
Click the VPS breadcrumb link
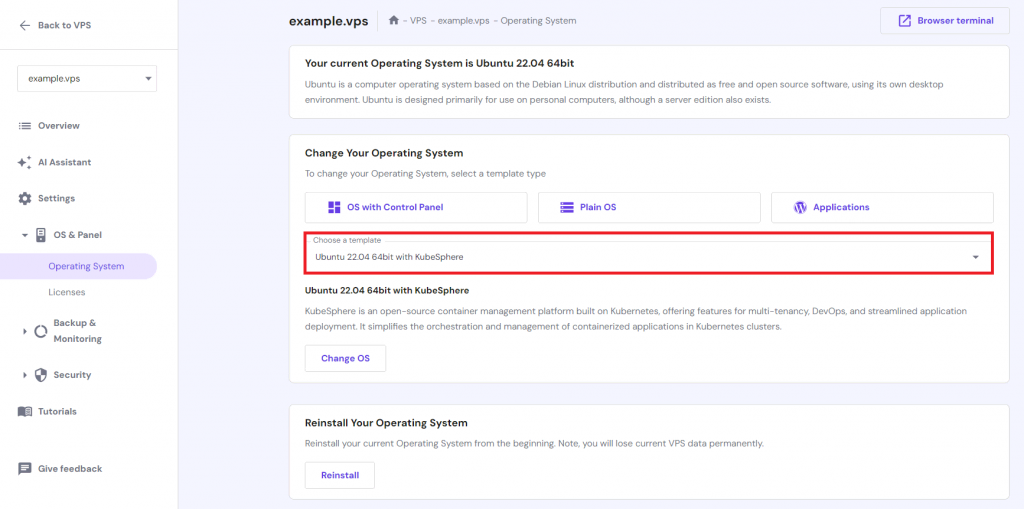click(418, 20)
